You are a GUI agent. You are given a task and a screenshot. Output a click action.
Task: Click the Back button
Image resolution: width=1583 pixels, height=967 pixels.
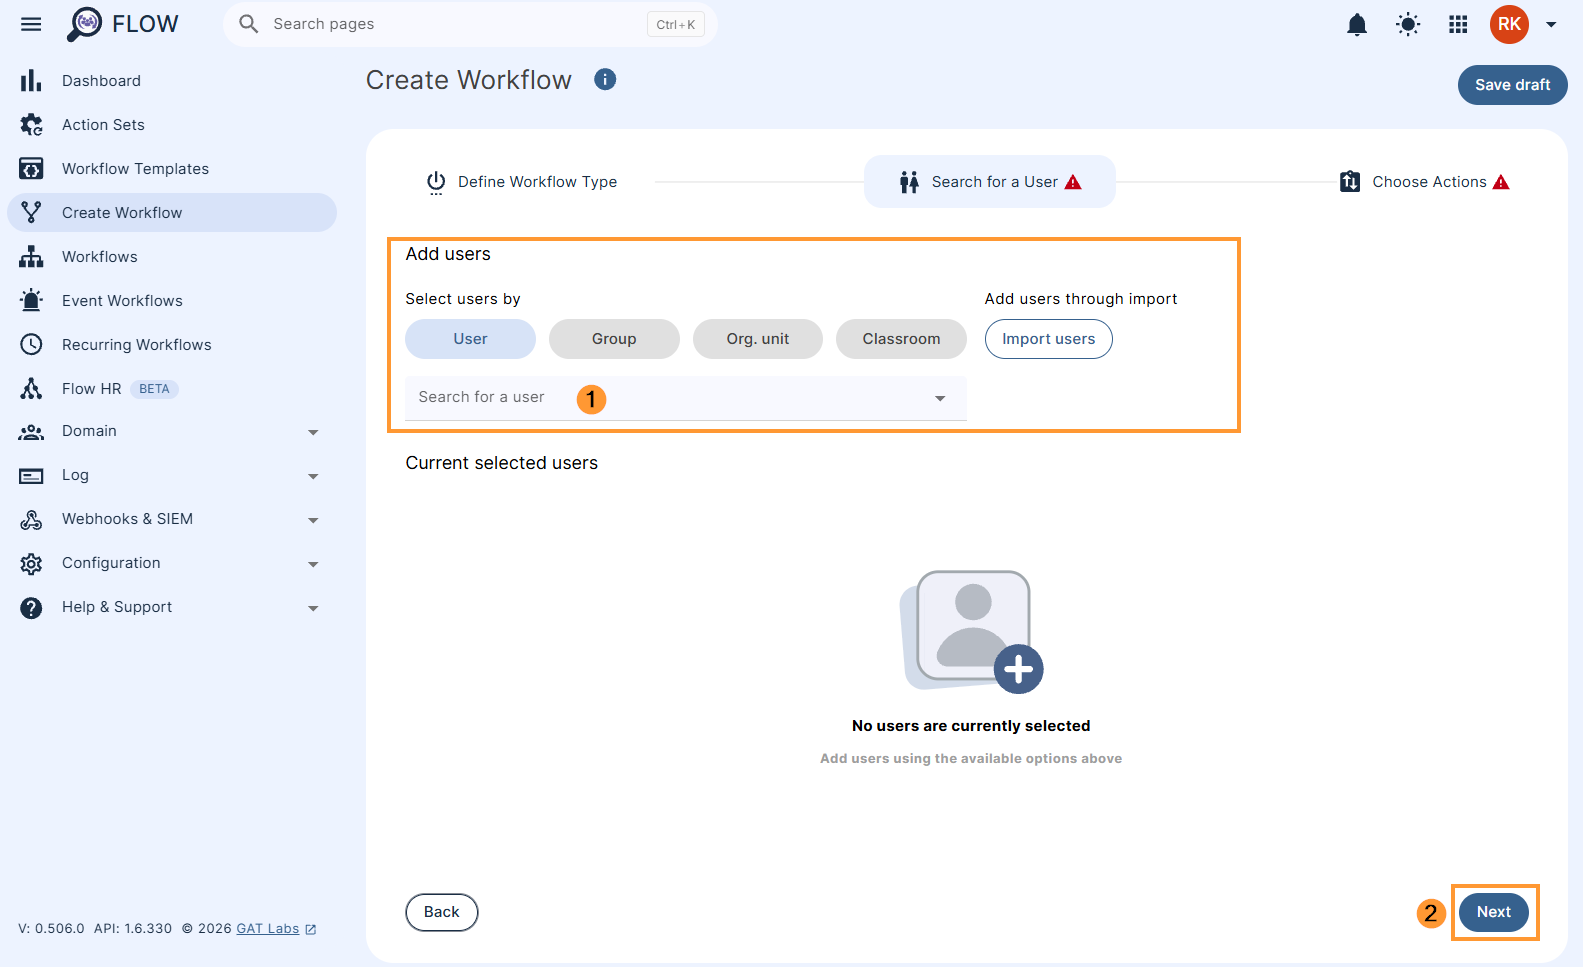[441, 912]
